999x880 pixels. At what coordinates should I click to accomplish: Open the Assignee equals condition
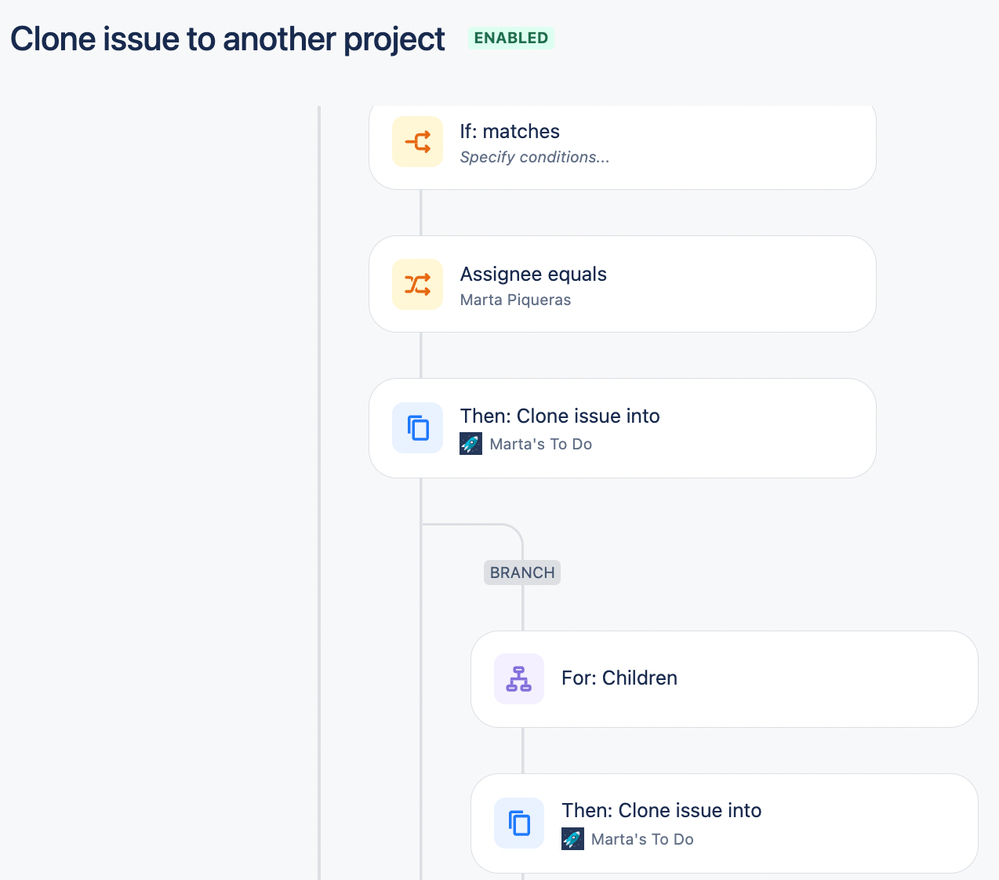pos(622,284)
